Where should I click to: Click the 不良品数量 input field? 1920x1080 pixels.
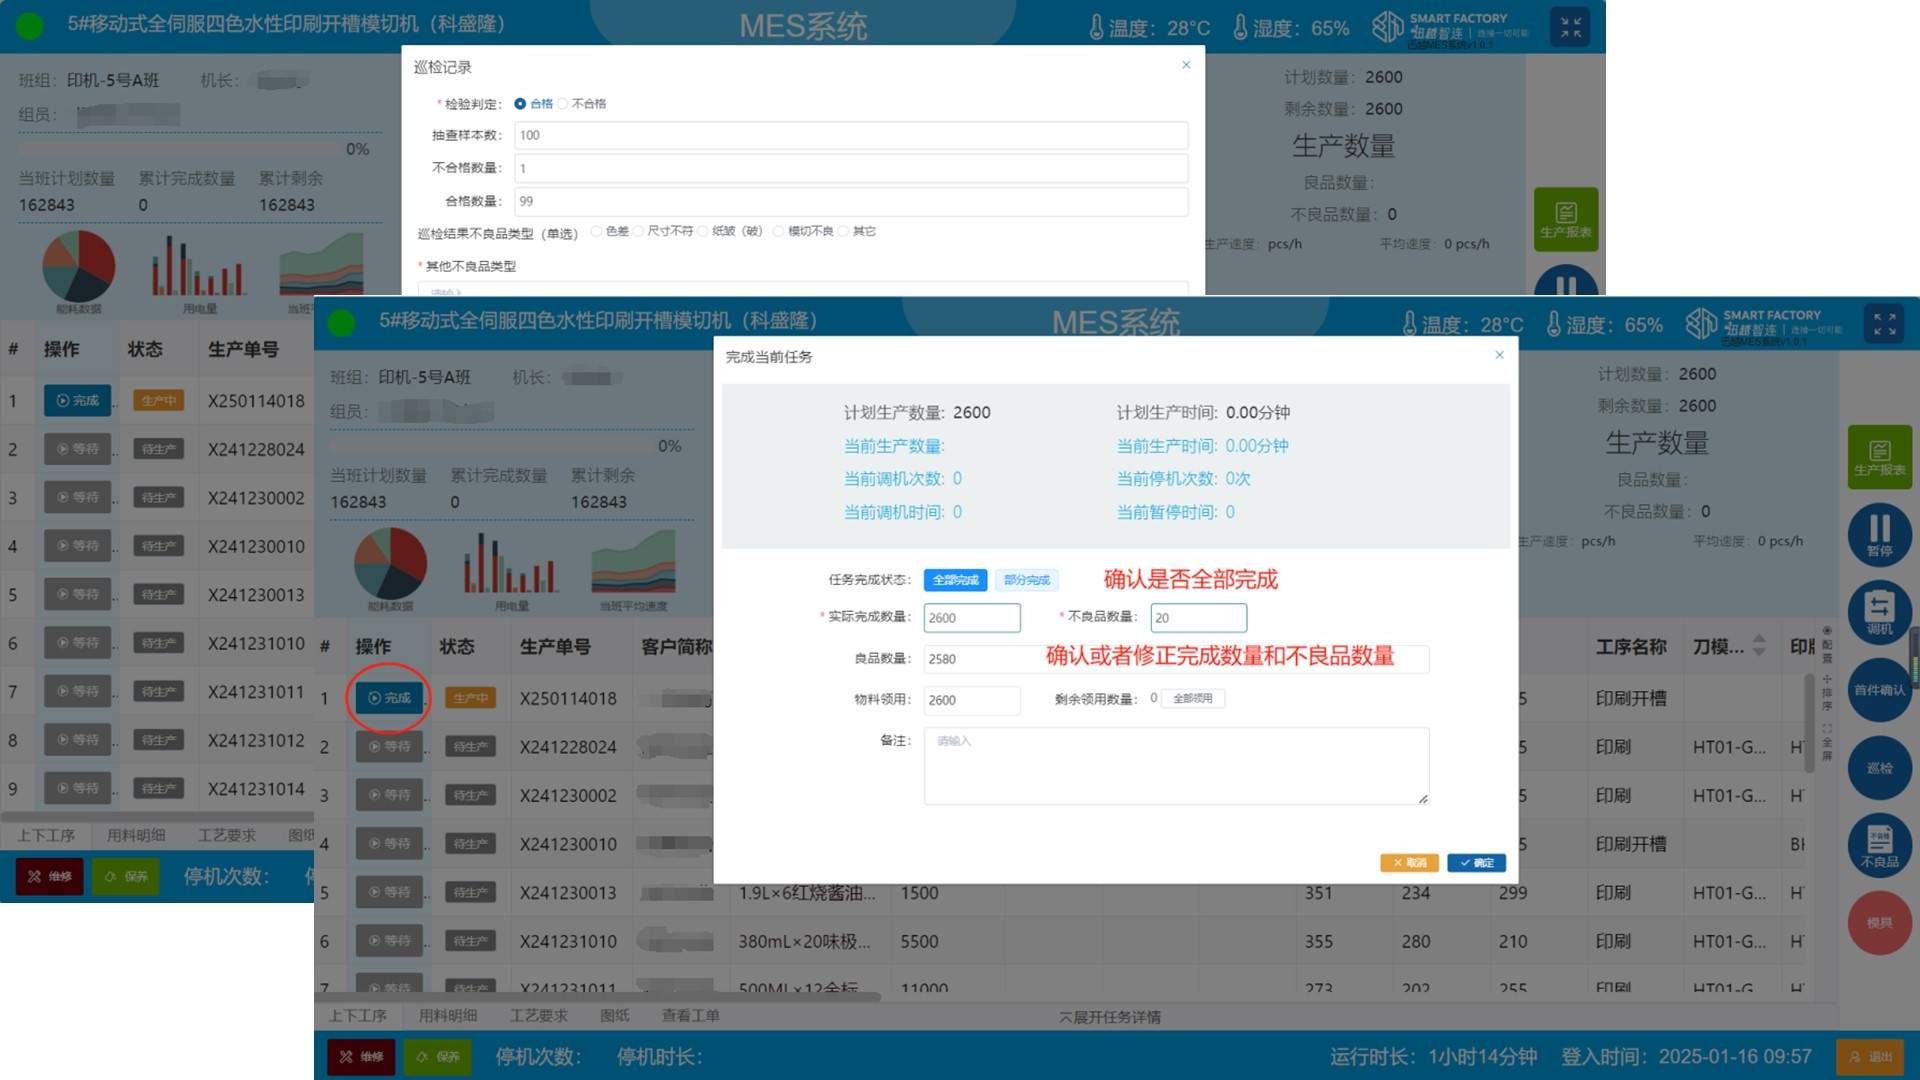pos(1198,618)
